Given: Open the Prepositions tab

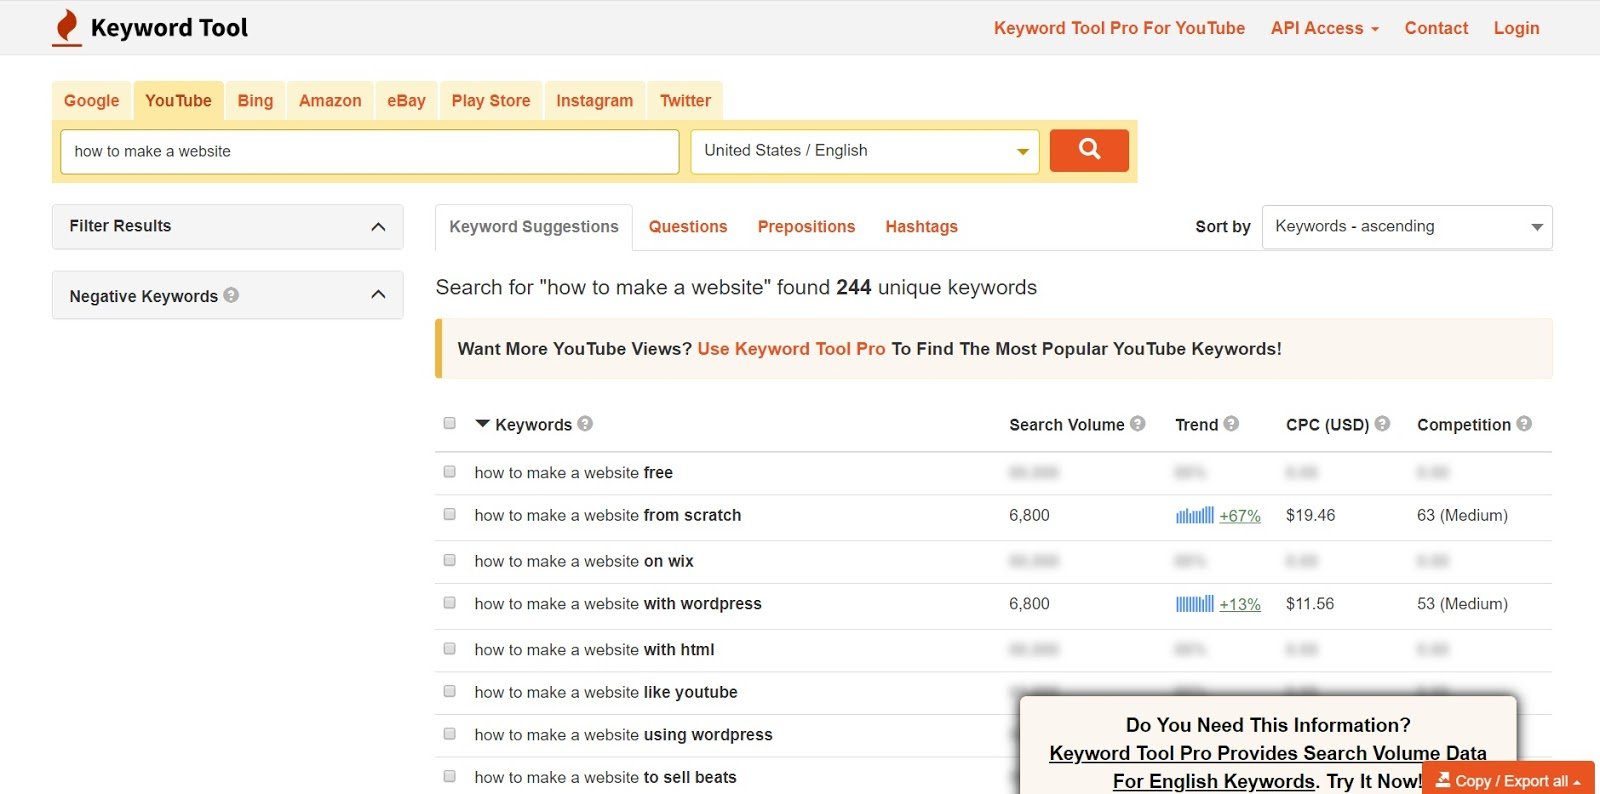Looking at the screenshot, I should point(806,227).
